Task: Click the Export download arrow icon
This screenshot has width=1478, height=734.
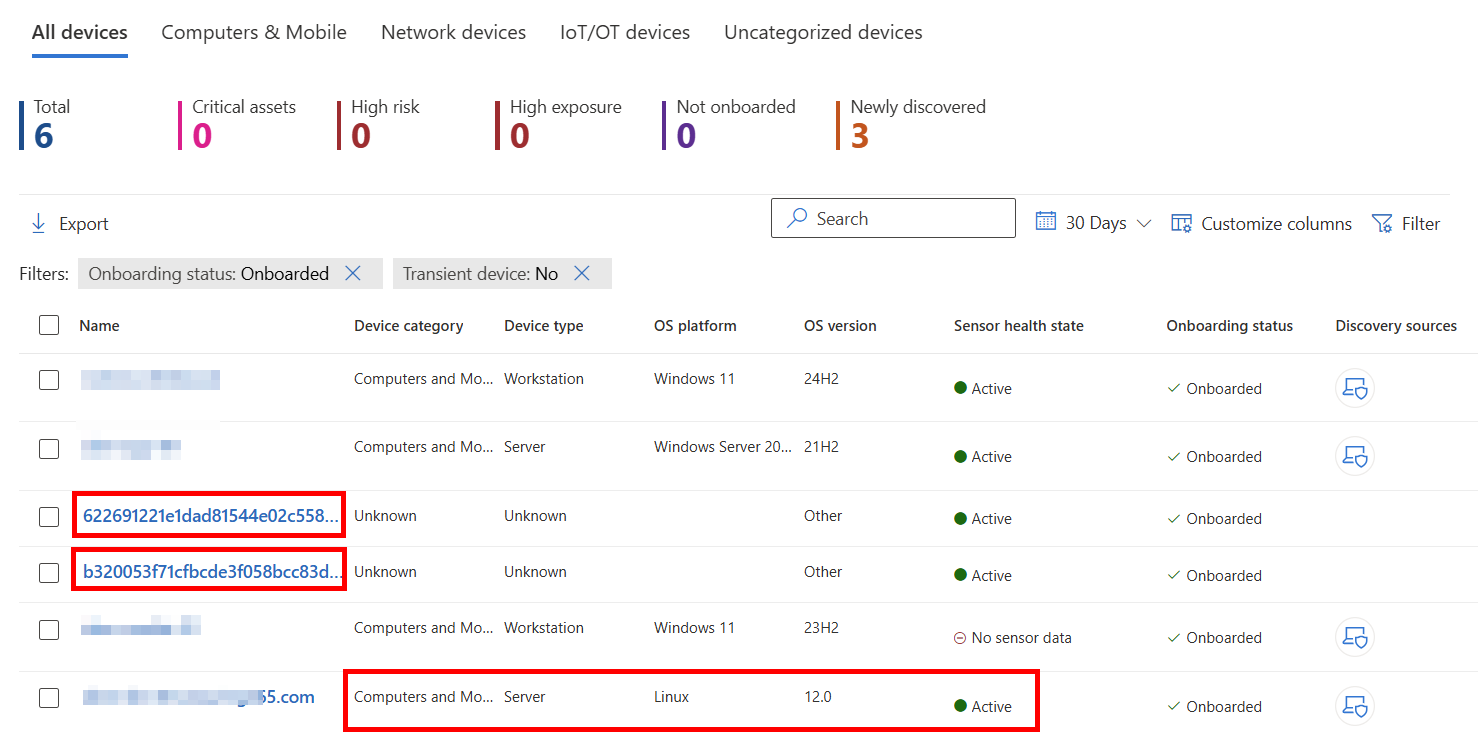Action: 38,224
